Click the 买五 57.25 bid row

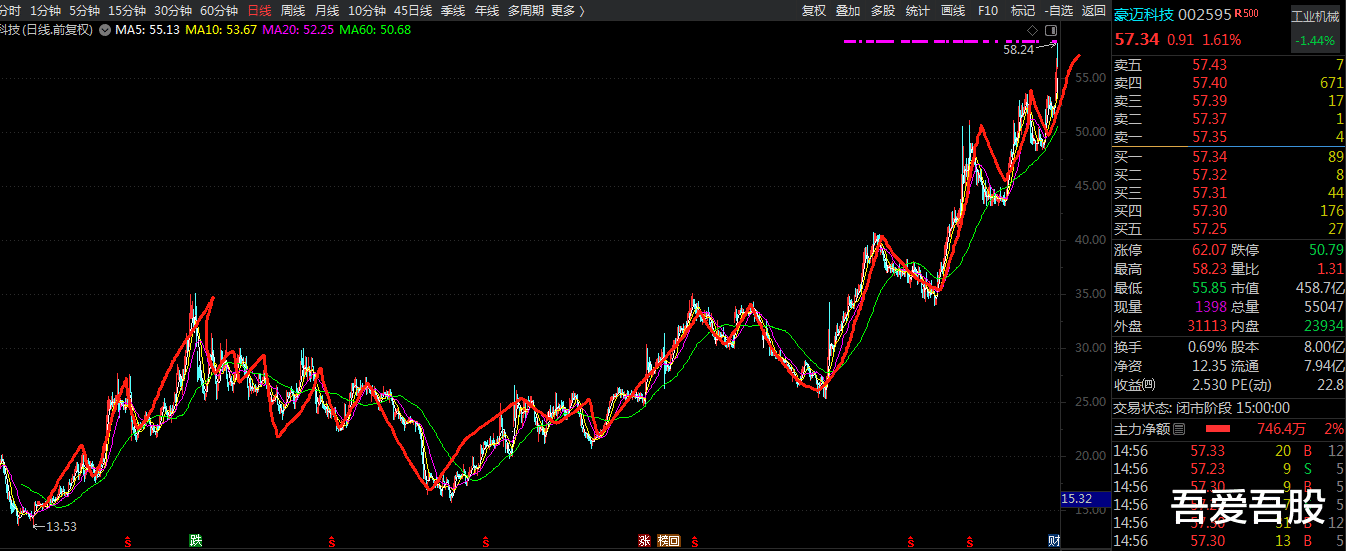point(1229,229)
